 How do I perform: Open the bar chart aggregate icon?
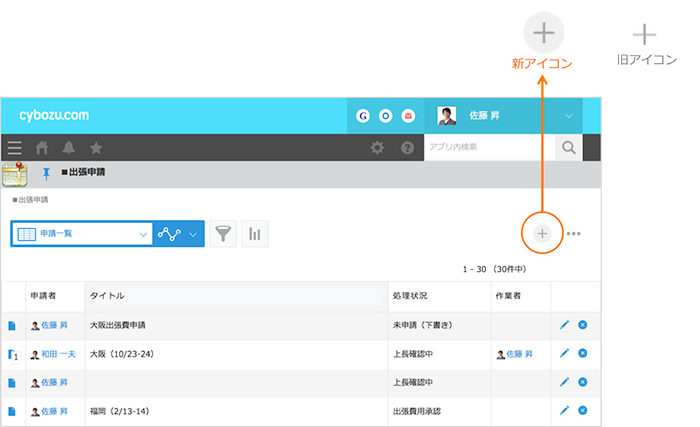tap(255, 234)
